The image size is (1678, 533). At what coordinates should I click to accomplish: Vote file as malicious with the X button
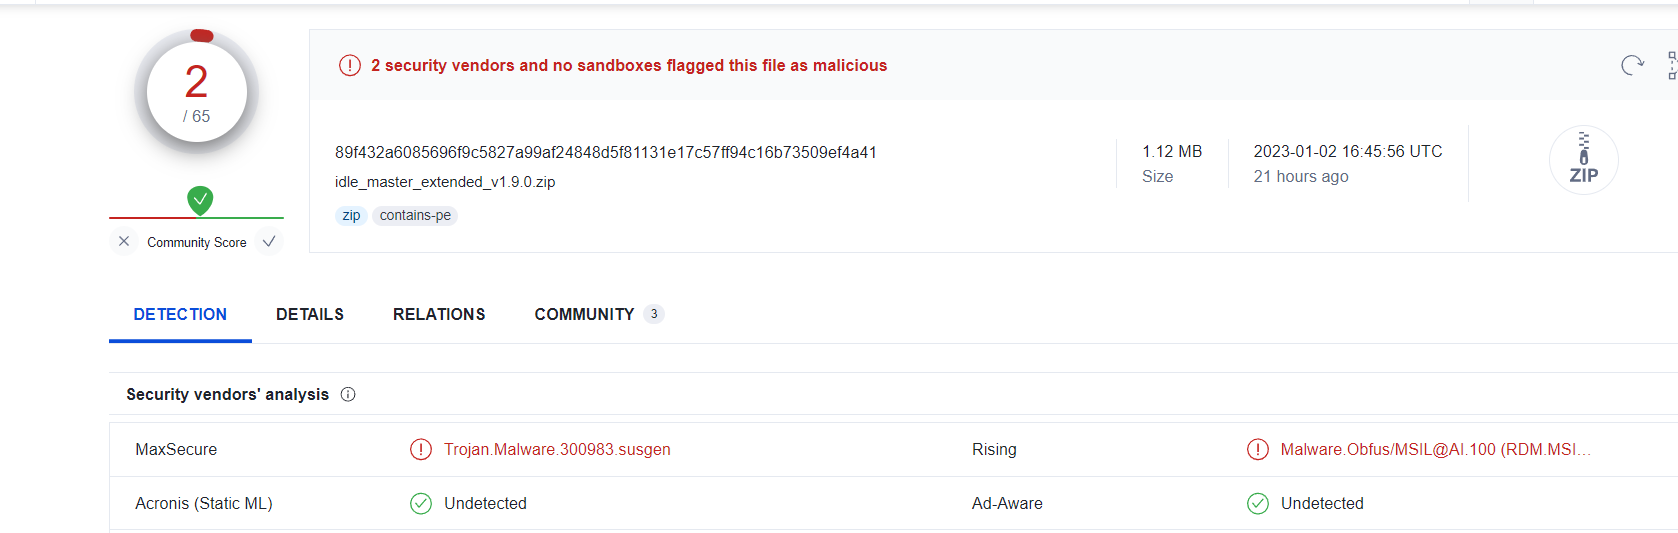pyautogui.click(x=124, y=242)
